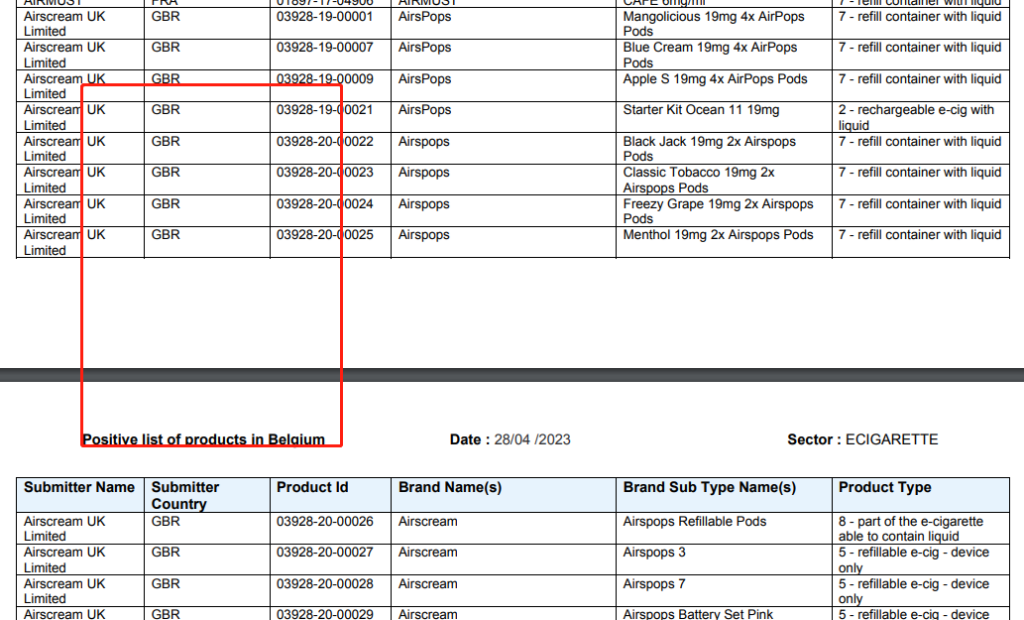Screen dimensions: 1024x620
Task: Select product ID 03928-19-00021
Action: coord(325,110)
